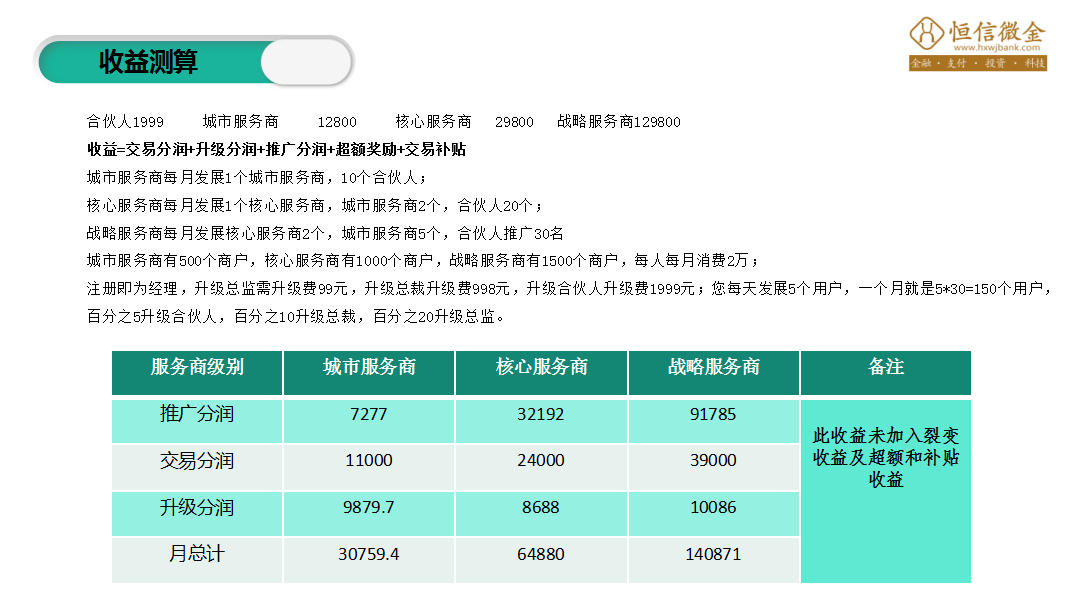Viewport: 1088px width, 603px height.
Task: Click the cell value 8688
Action: [541, 508]
